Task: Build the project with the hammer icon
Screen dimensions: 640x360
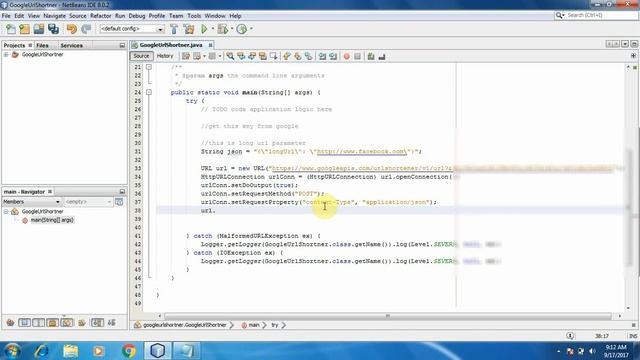Action: 174,29
